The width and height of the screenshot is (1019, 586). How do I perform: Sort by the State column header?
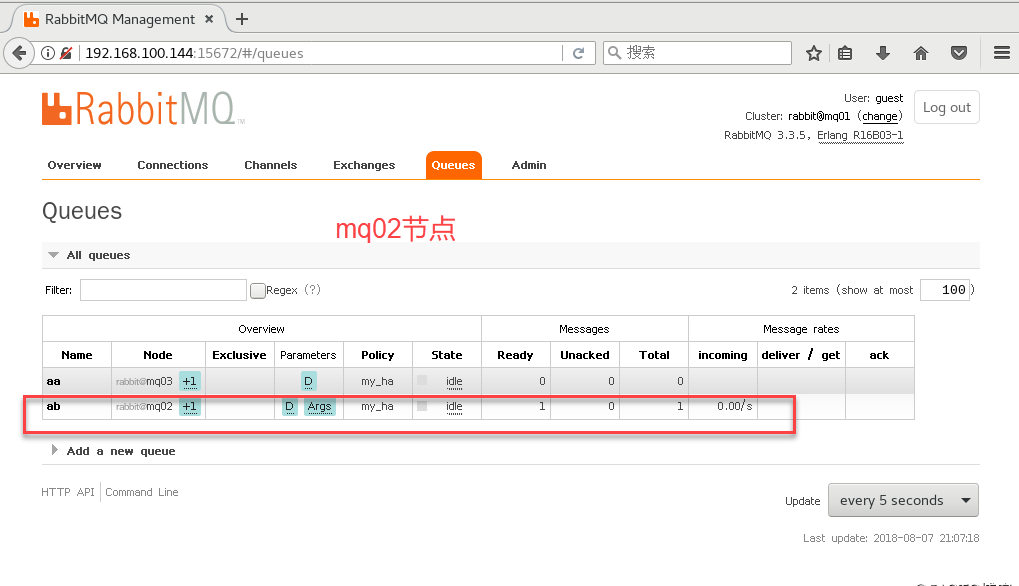pyautogui.click(x=446, y=355)
